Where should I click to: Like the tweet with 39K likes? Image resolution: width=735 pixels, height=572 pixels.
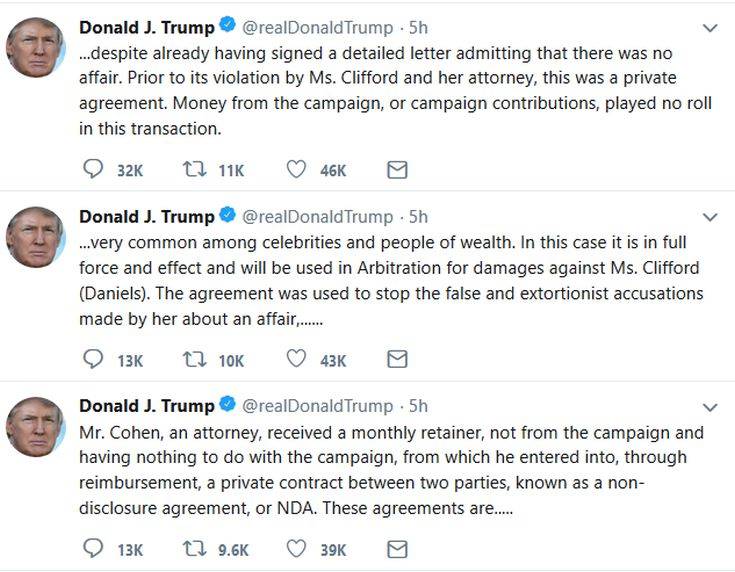(296, 549)
